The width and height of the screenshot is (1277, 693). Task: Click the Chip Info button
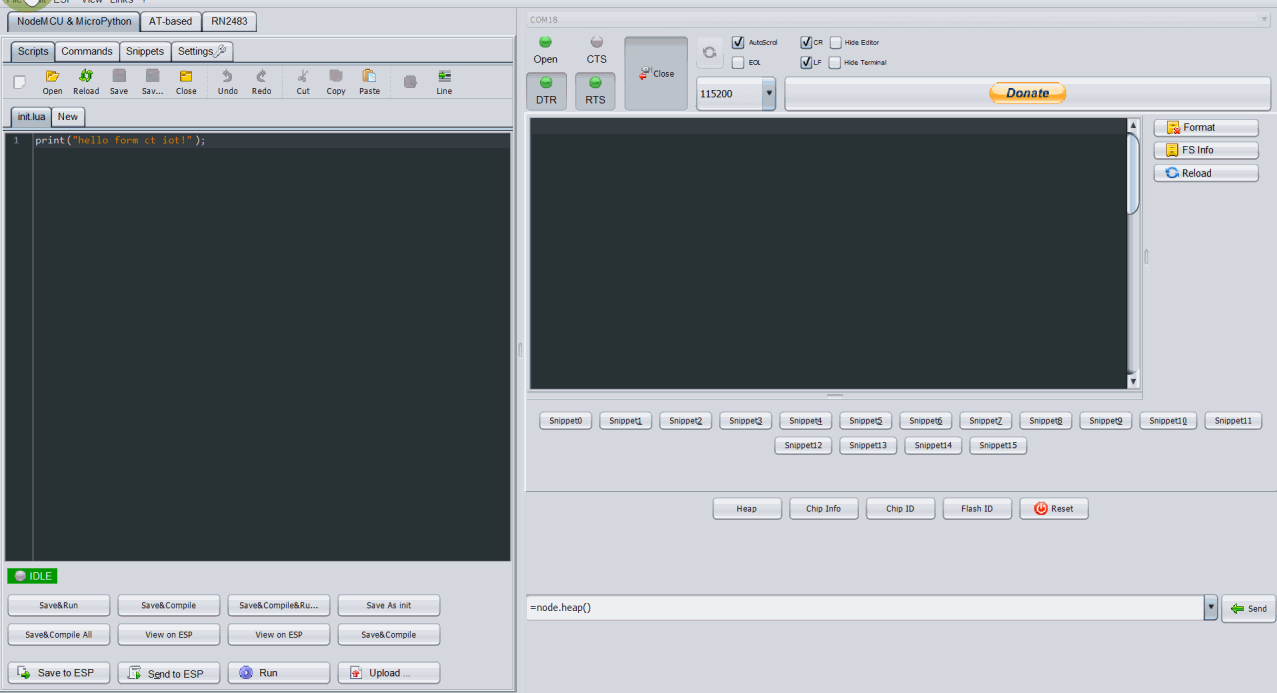[x=824, y=508]
